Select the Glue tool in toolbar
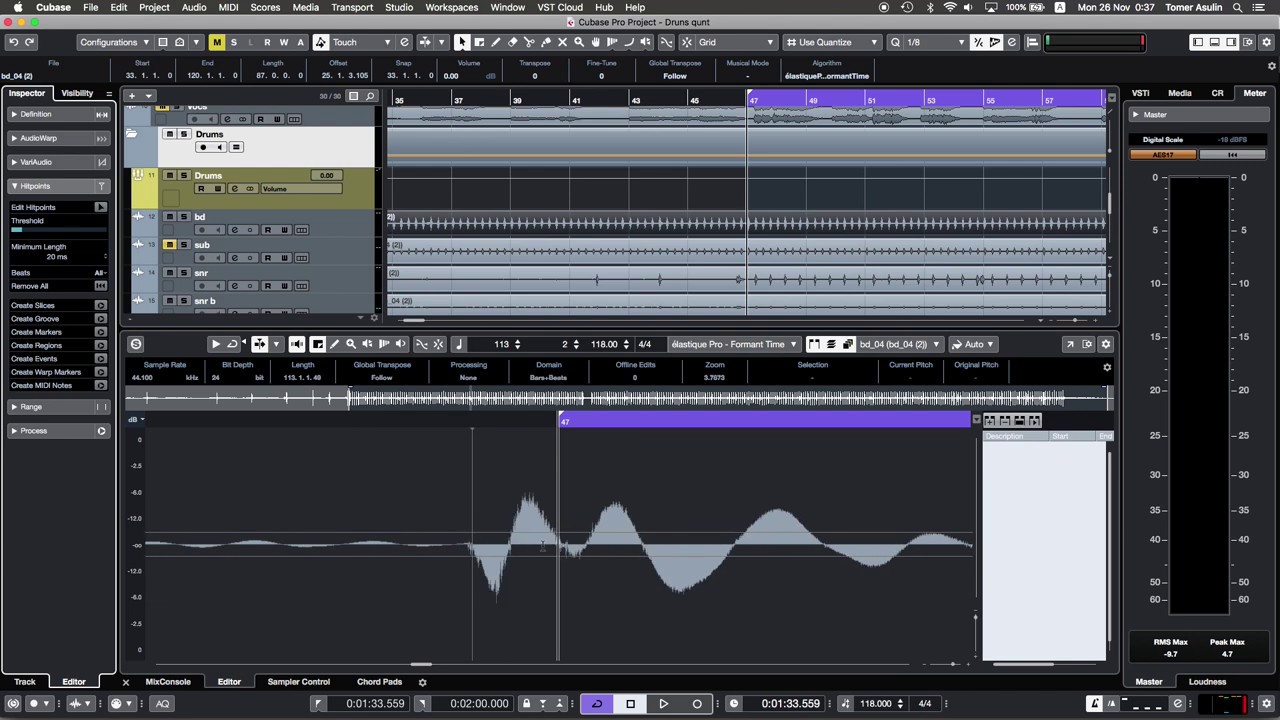Image resolution: width=1280 pixels, height=720 pixels. click(x=546, y=42)
